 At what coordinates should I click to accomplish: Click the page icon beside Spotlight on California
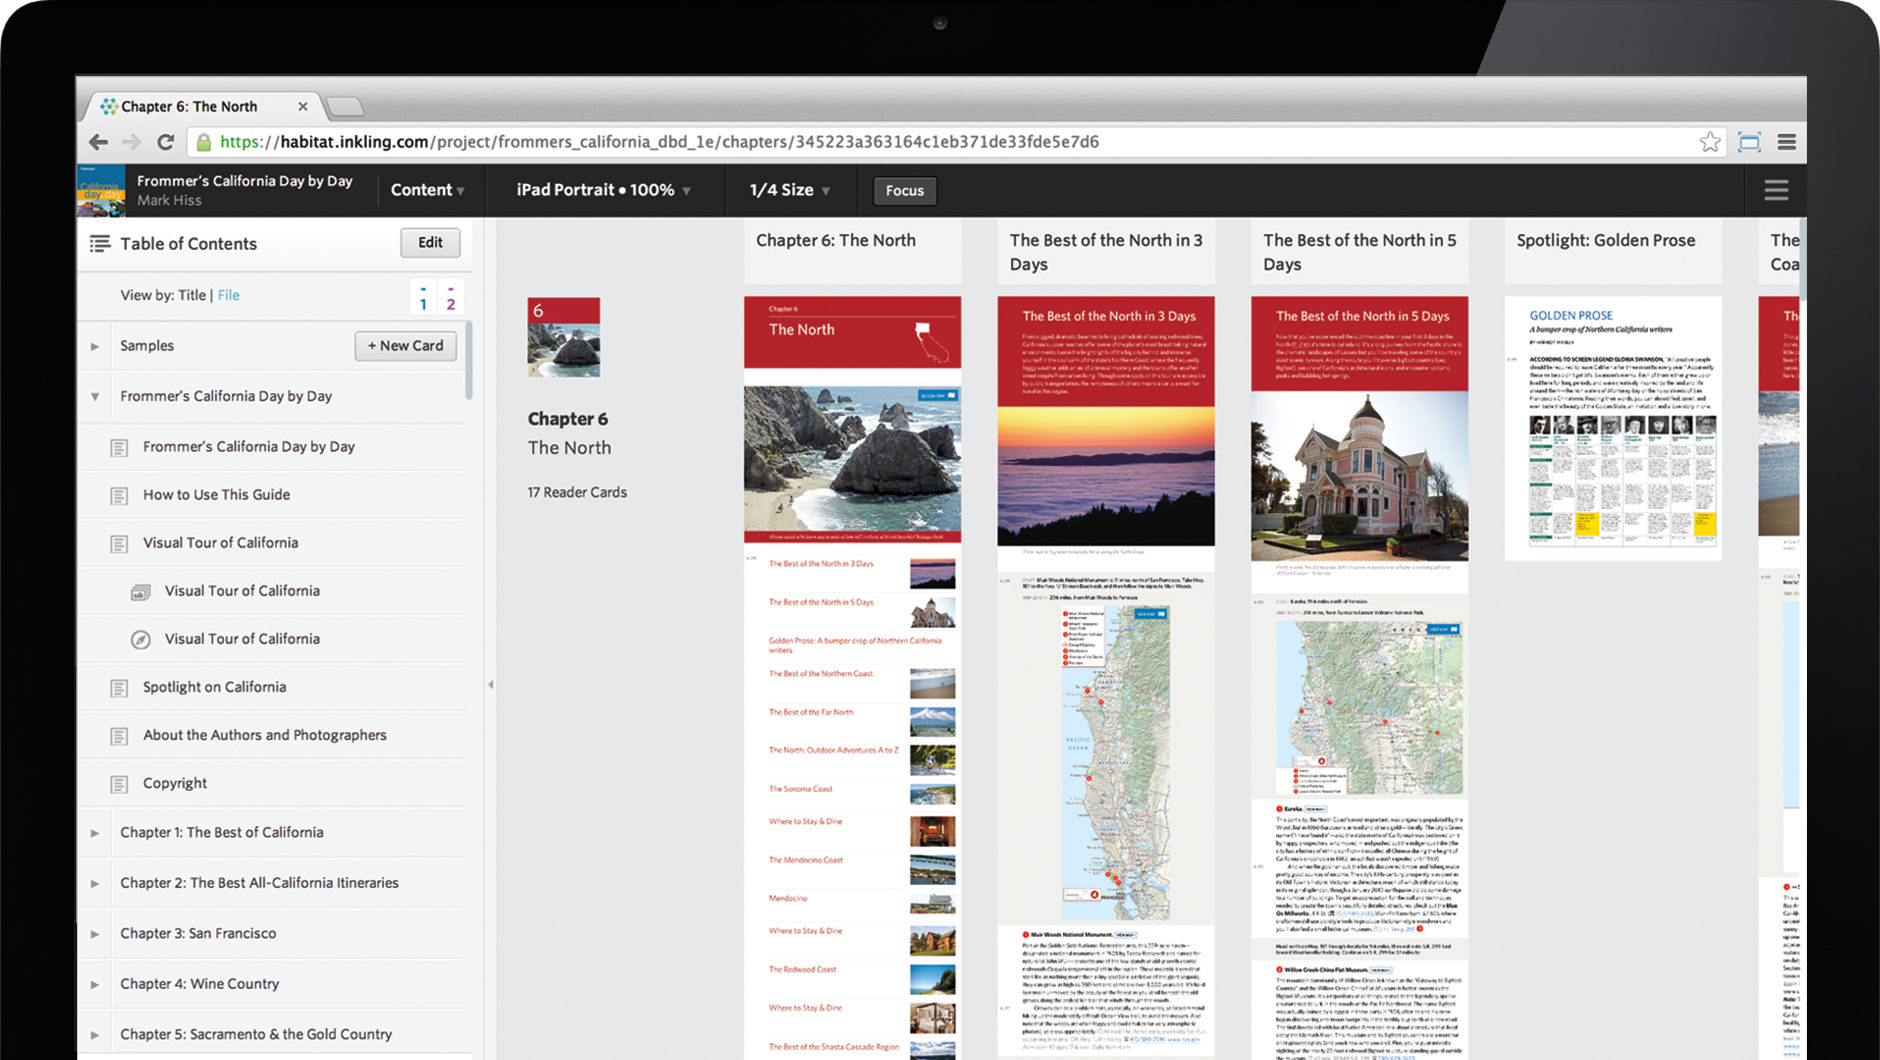pos(119,688)
